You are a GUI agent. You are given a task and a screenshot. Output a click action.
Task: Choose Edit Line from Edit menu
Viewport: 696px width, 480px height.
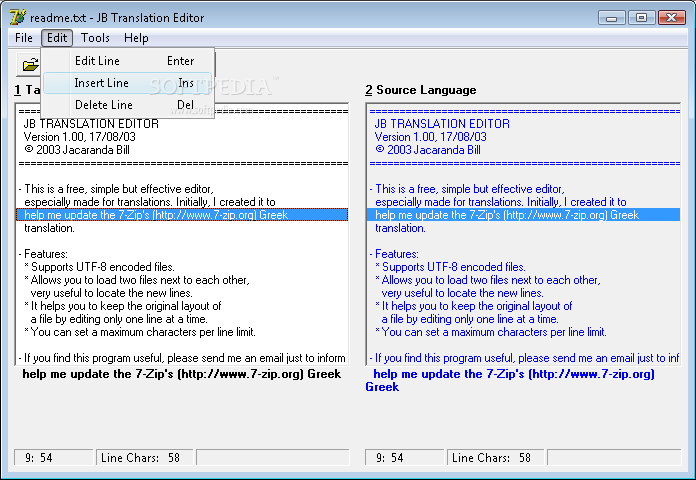tap(128, 61)
